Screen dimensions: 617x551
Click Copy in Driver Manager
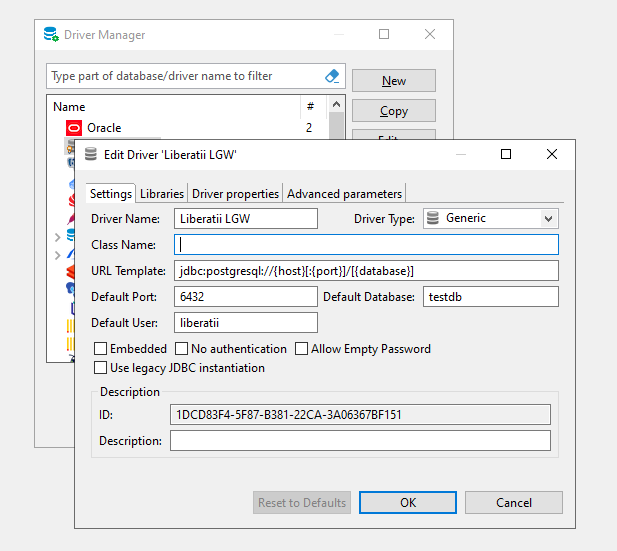click(x=394, y=111)
